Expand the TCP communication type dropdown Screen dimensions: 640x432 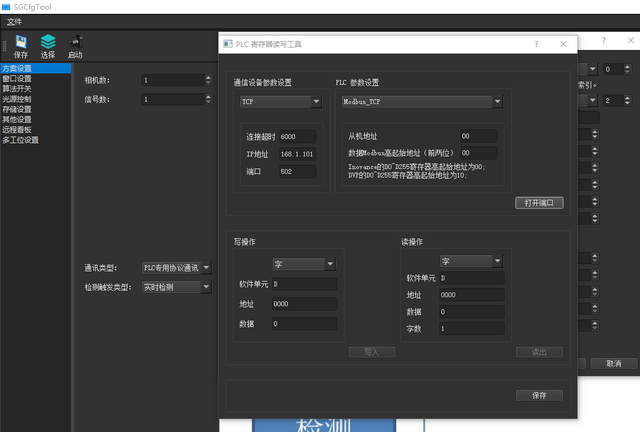click(280, 102)
